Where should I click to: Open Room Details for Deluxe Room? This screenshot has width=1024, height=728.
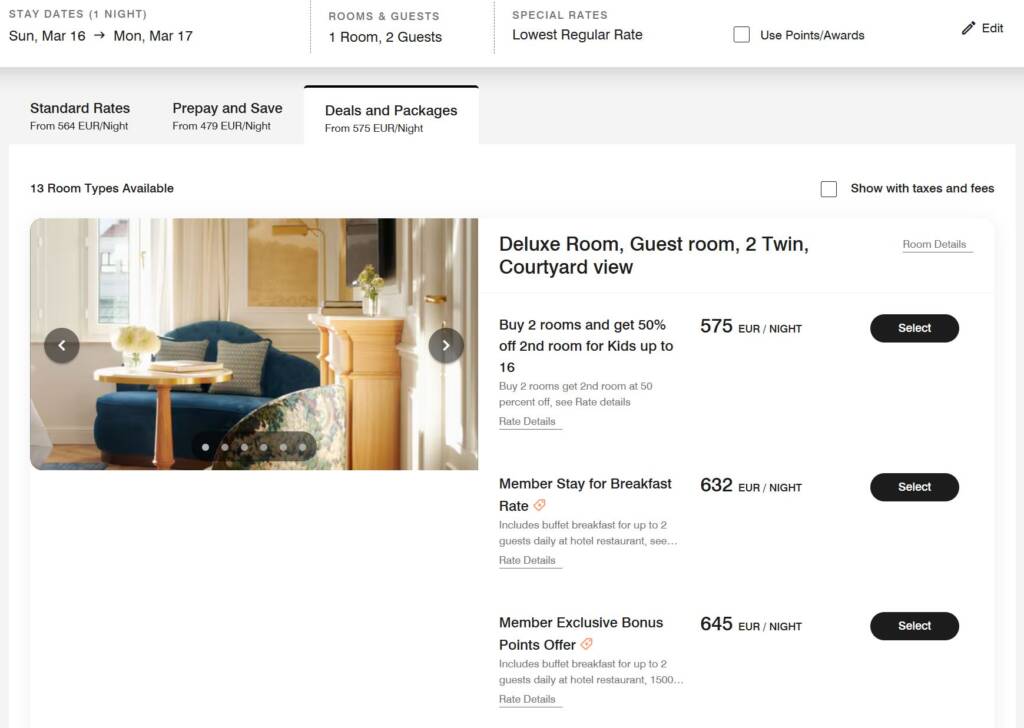click(934, 244)
